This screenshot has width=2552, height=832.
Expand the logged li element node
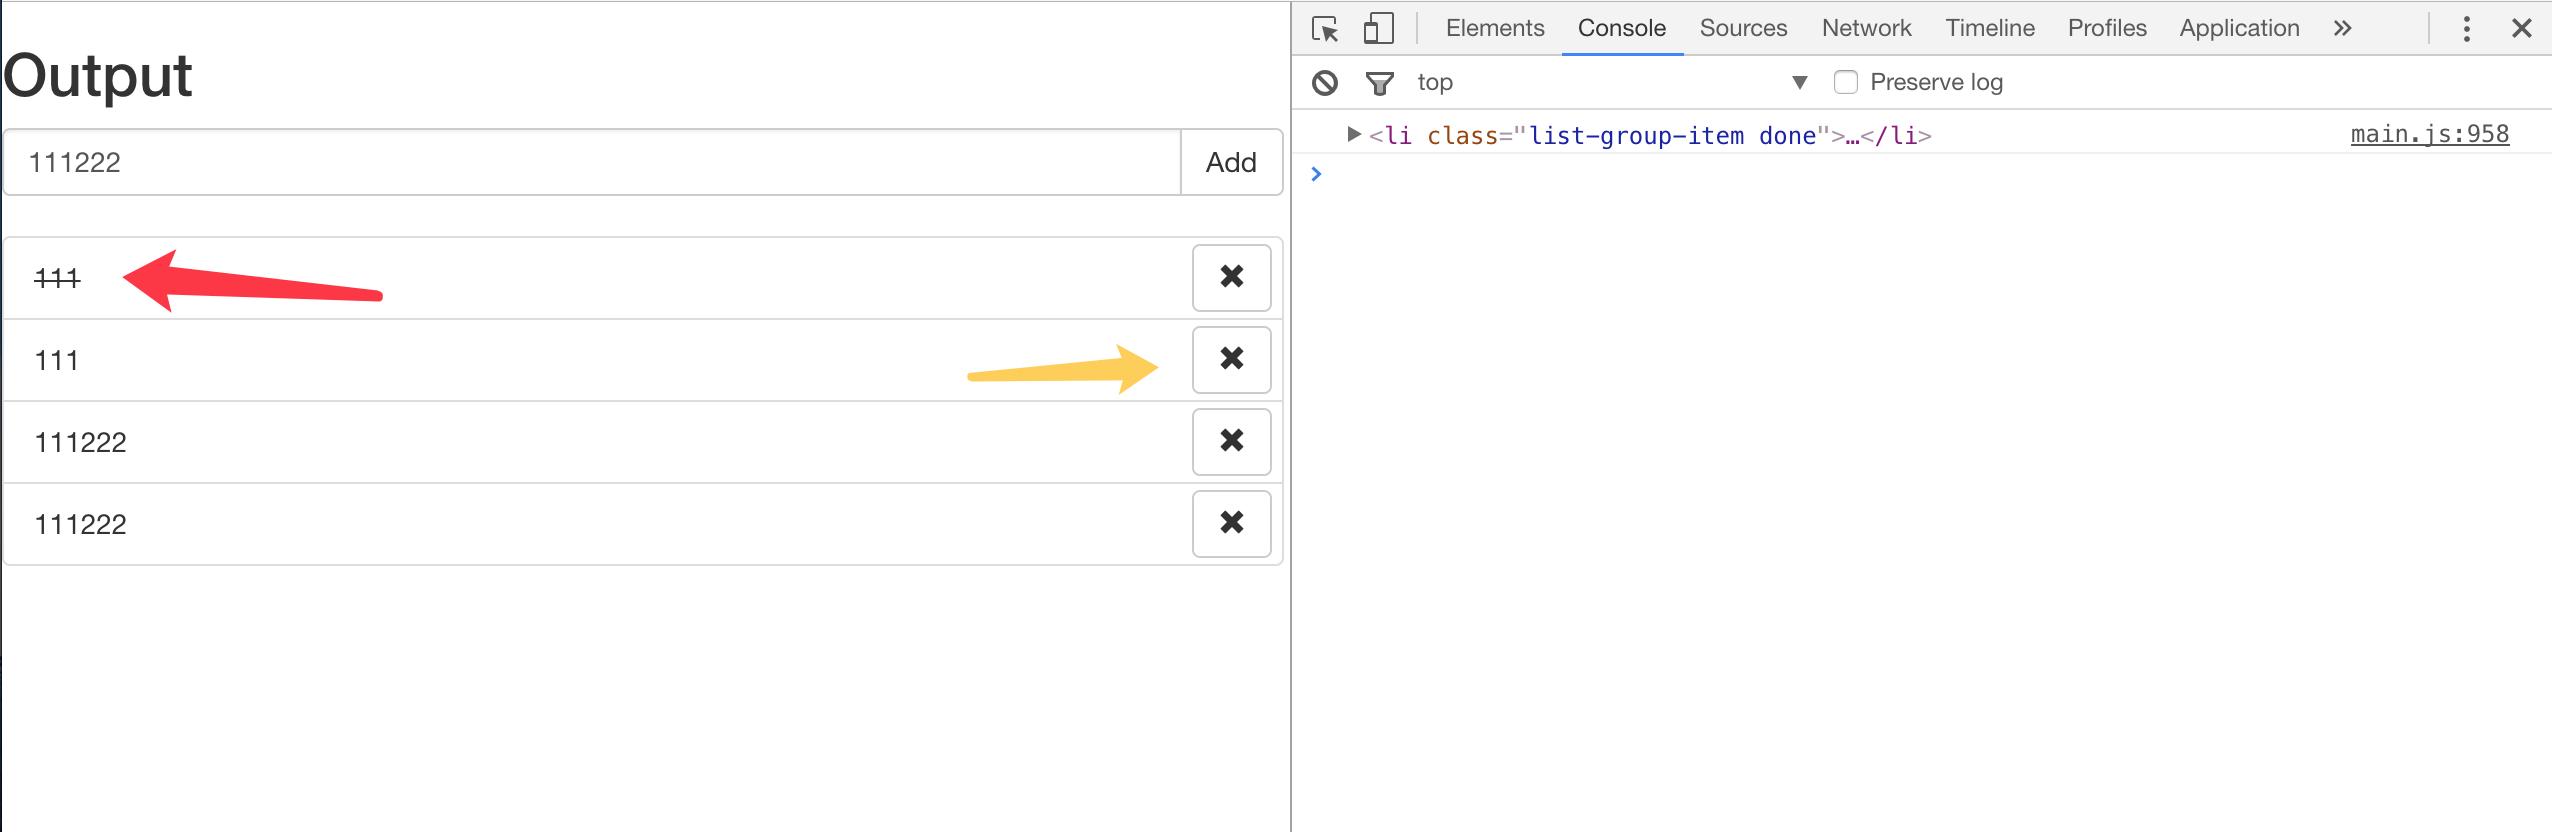pyautogui.click(x=1353, y=134)
